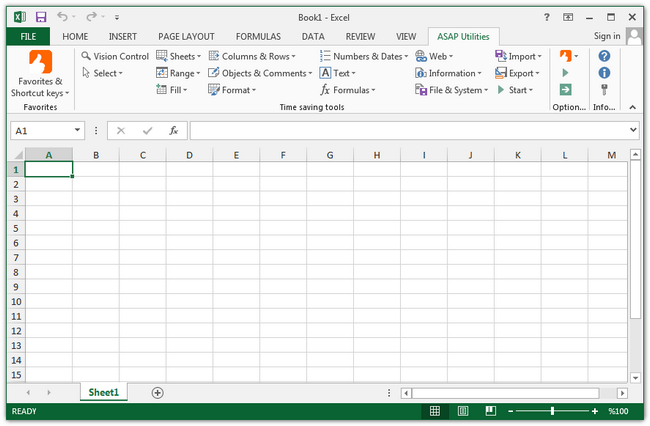650x426 pixels.
Task: Click the Vision Control tool
Action: (x=114, y=57)
